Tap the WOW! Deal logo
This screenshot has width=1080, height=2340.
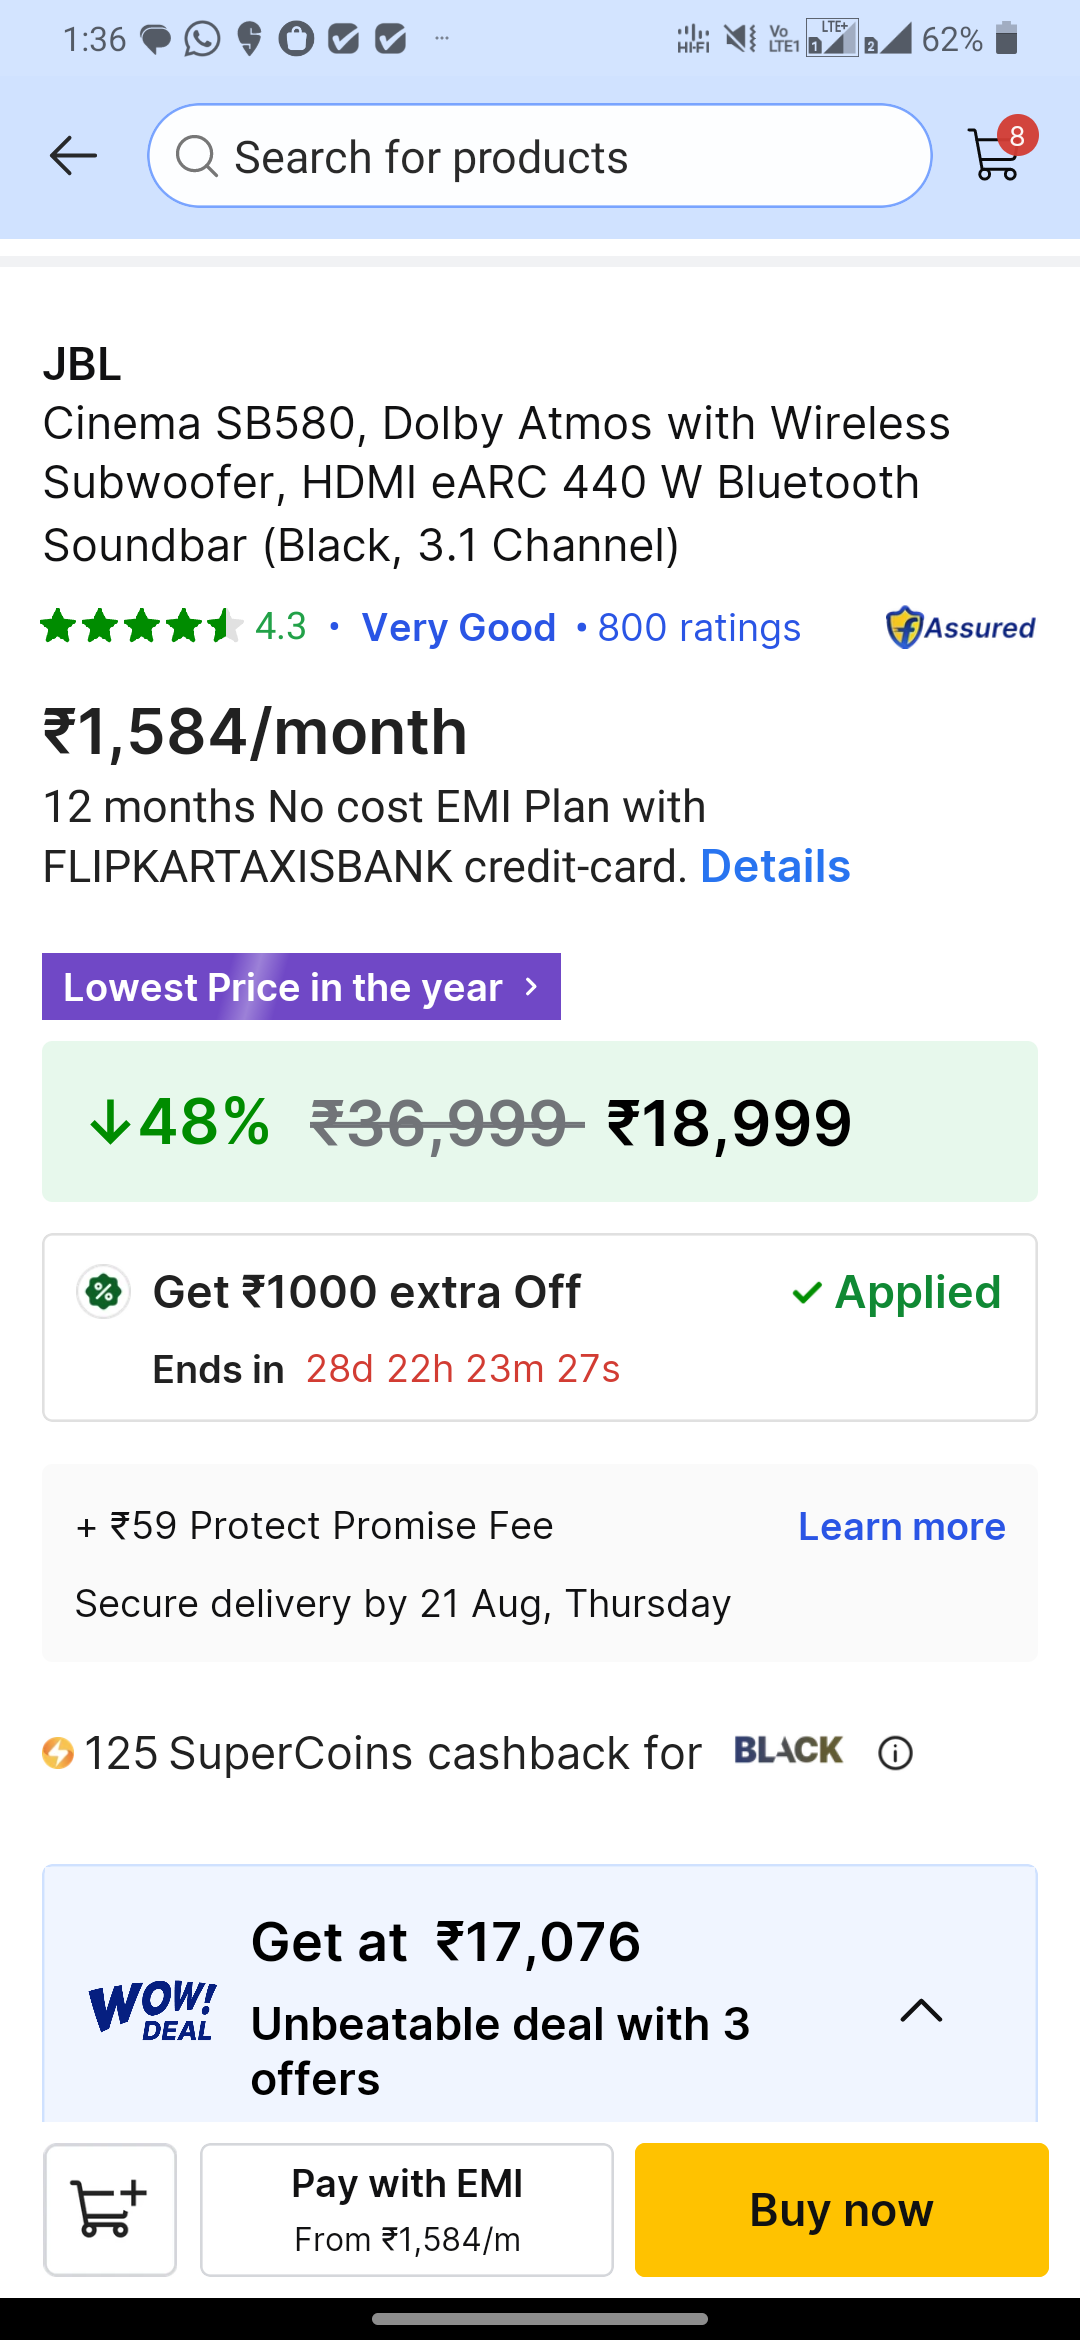pyautogui.click(x=152, y=2010)
